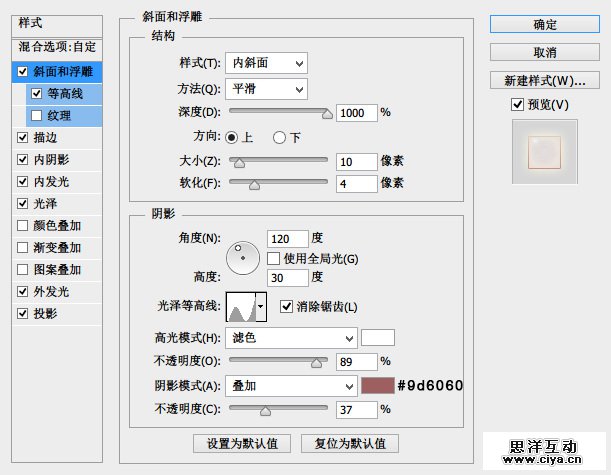Open the 样式 内斜面 dropdown

[266, 63]
